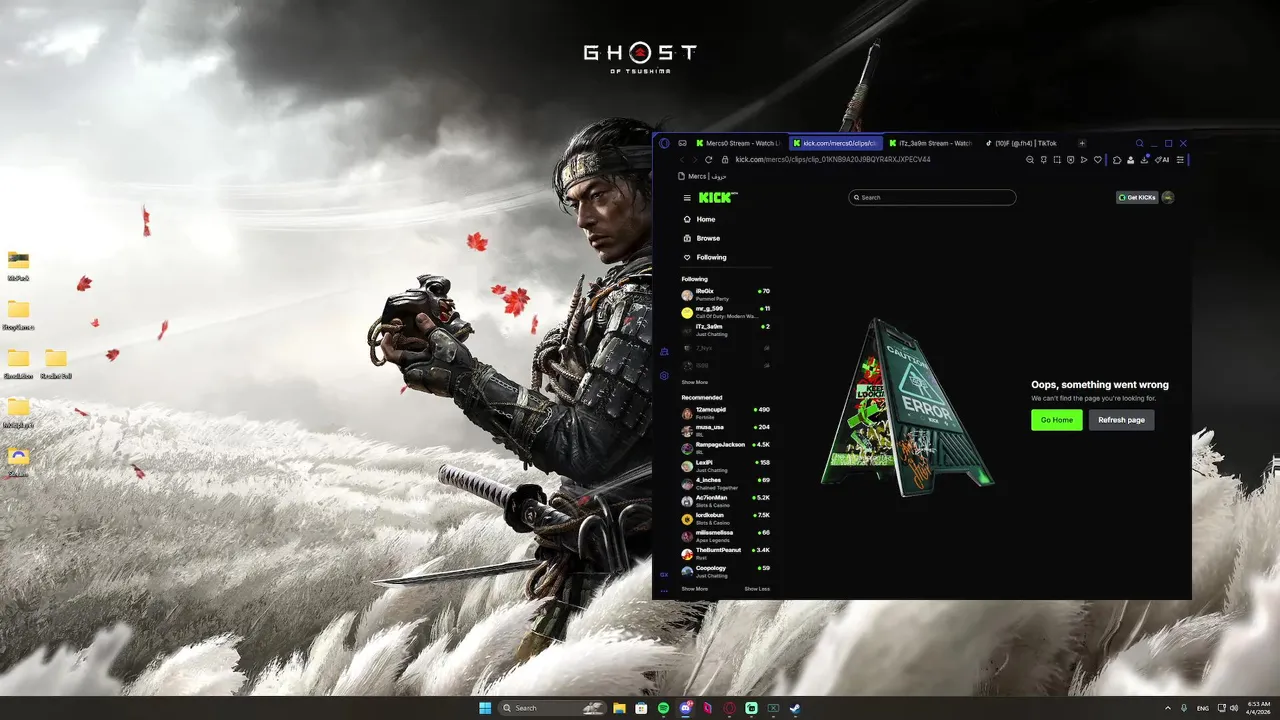Click the zoom-out magnifier in the address bar
The height and width of the screenshot is (720, 1280).
pyautogui.click(x=1030, y=160)
